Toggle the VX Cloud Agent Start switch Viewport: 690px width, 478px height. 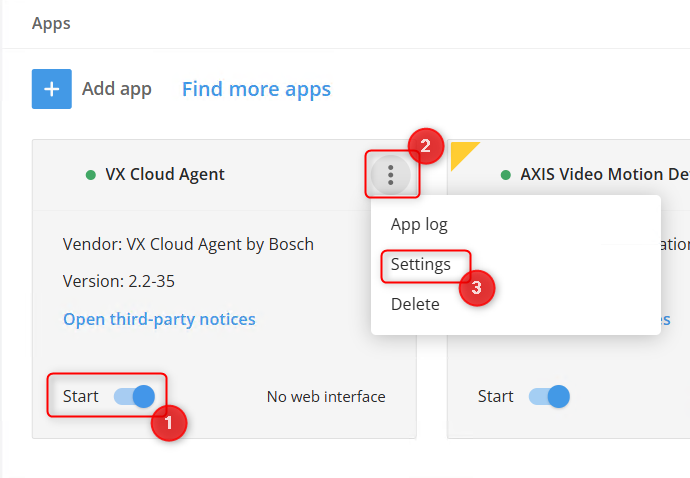pos(134,396)
